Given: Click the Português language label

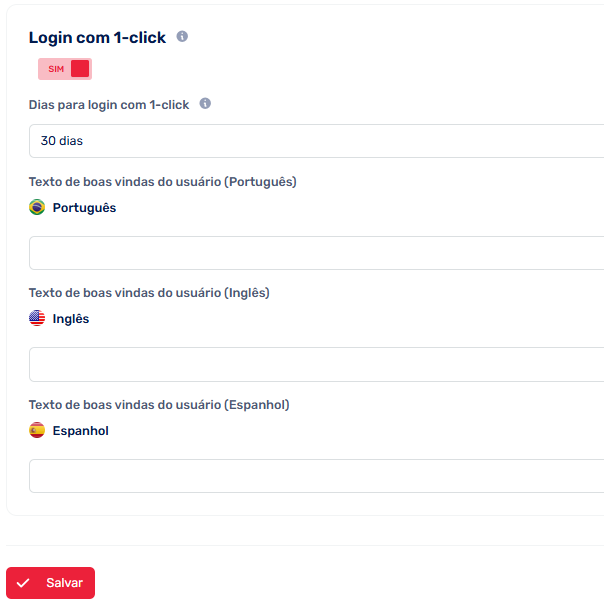Looking at the screenshot, I should [x=84, y=208].
